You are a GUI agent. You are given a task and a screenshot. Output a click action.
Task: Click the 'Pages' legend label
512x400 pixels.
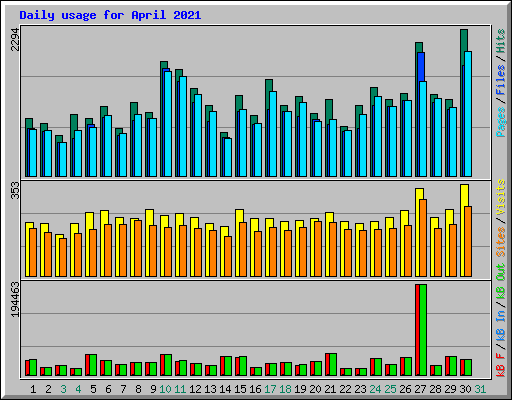point(501,122)
